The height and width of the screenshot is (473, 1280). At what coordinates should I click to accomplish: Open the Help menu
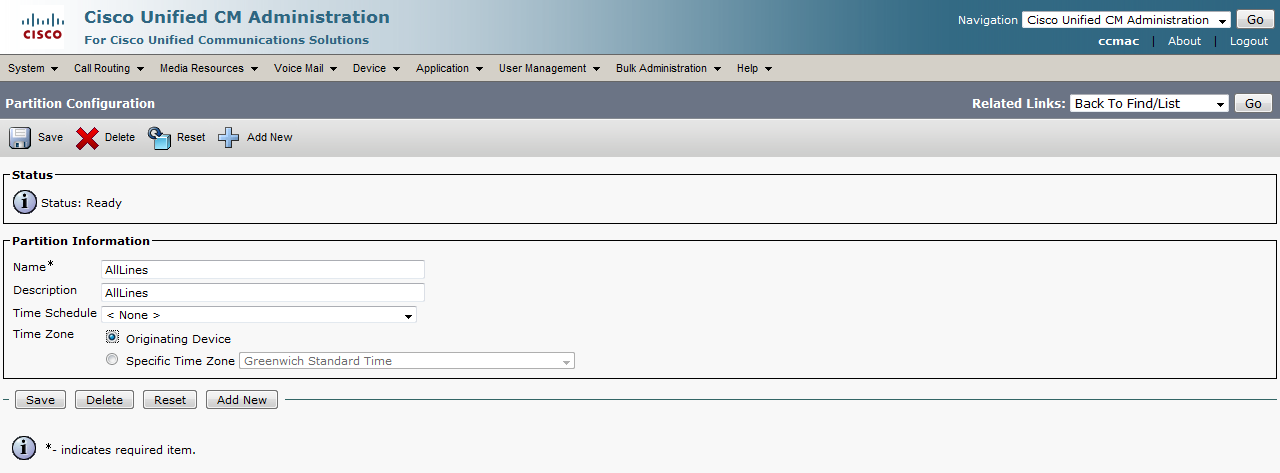pyautogui.click(x=754, y=68)
